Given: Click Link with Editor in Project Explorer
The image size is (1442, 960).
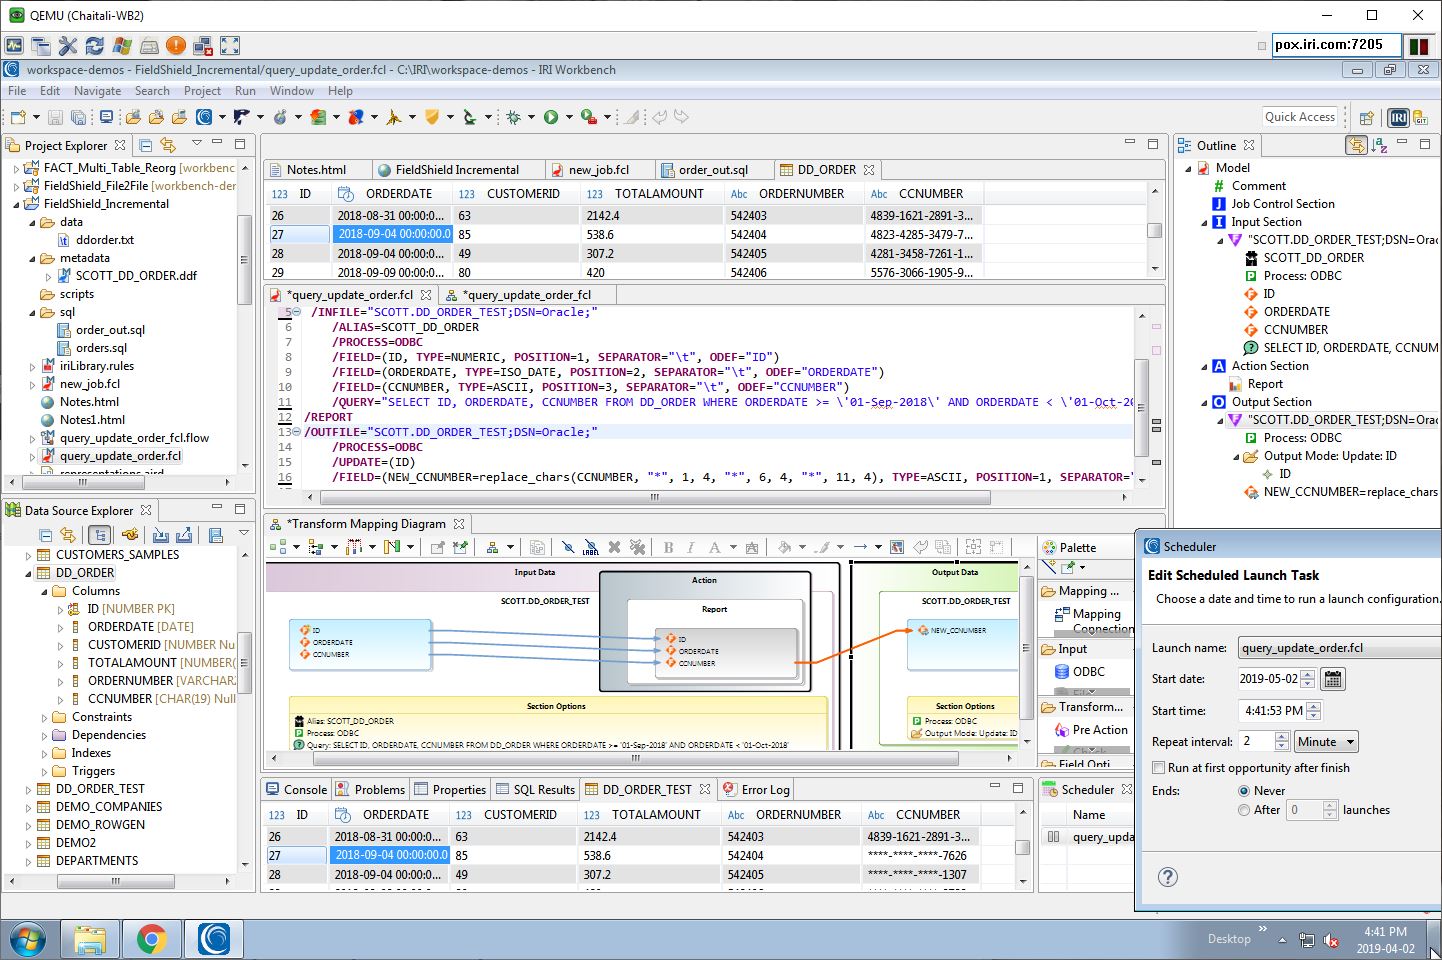Looking at the screenshot, I should pyautogui.click(x=168, y=145).
